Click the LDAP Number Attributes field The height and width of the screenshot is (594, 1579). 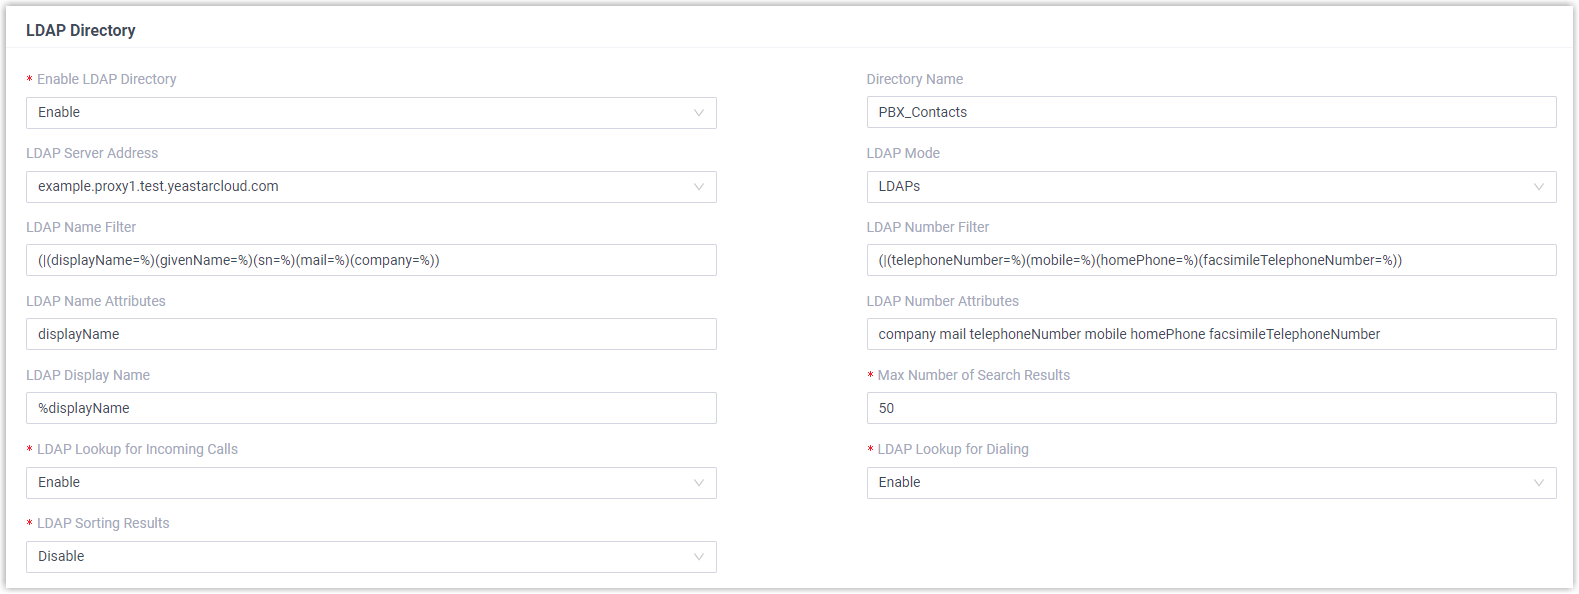[1210, 334]
